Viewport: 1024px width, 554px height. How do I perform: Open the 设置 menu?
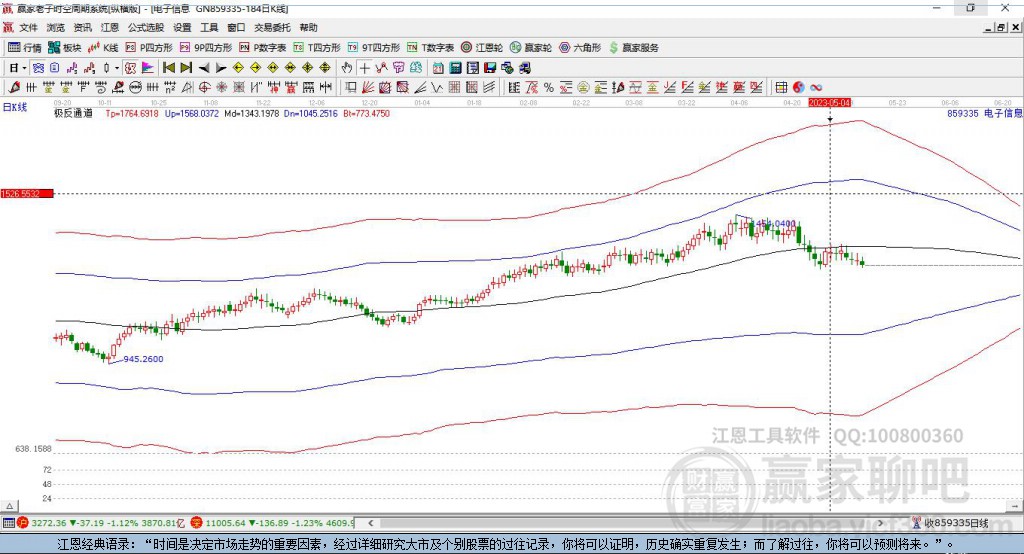point(182,27)
